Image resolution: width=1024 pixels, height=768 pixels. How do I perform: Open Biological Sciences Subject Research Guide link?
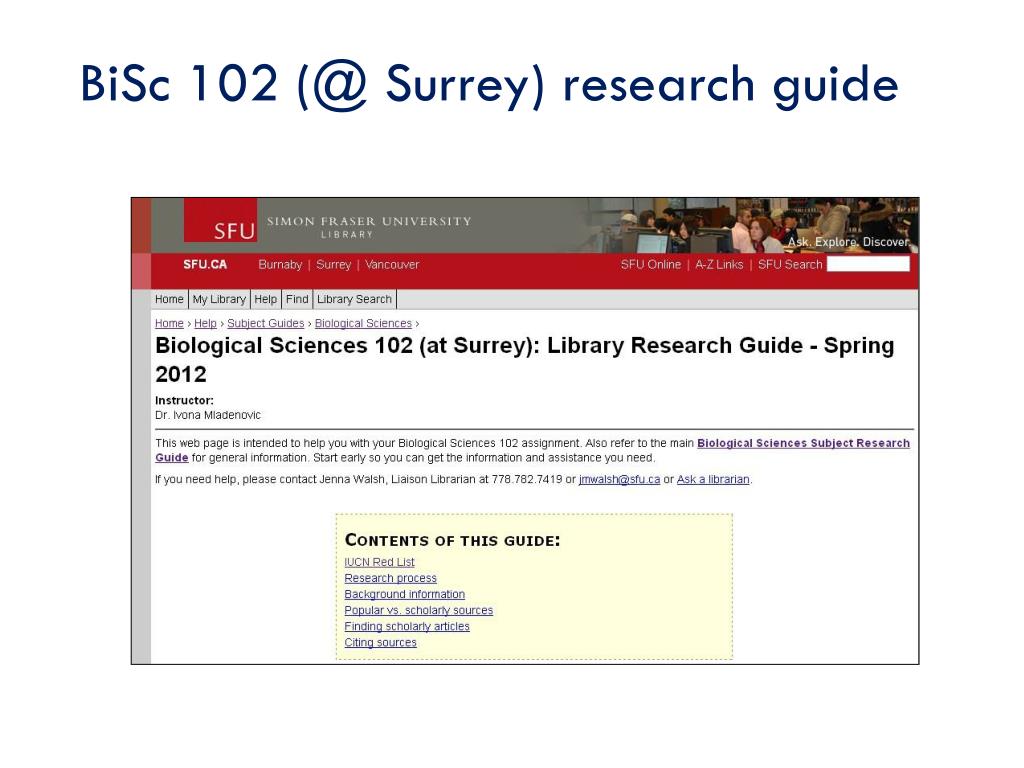coord(803,443)
